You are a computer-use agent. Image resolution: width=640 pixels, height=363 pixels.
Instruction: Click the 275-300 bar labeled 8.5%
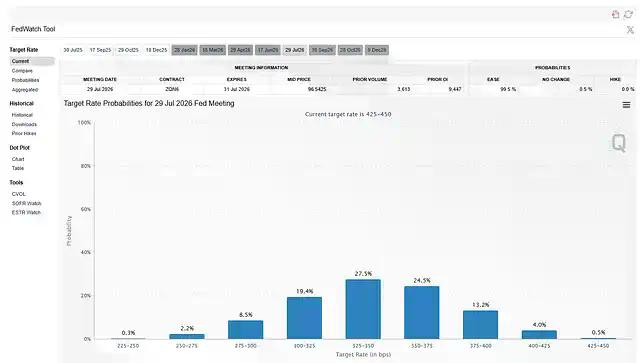(x=246, y=330)
